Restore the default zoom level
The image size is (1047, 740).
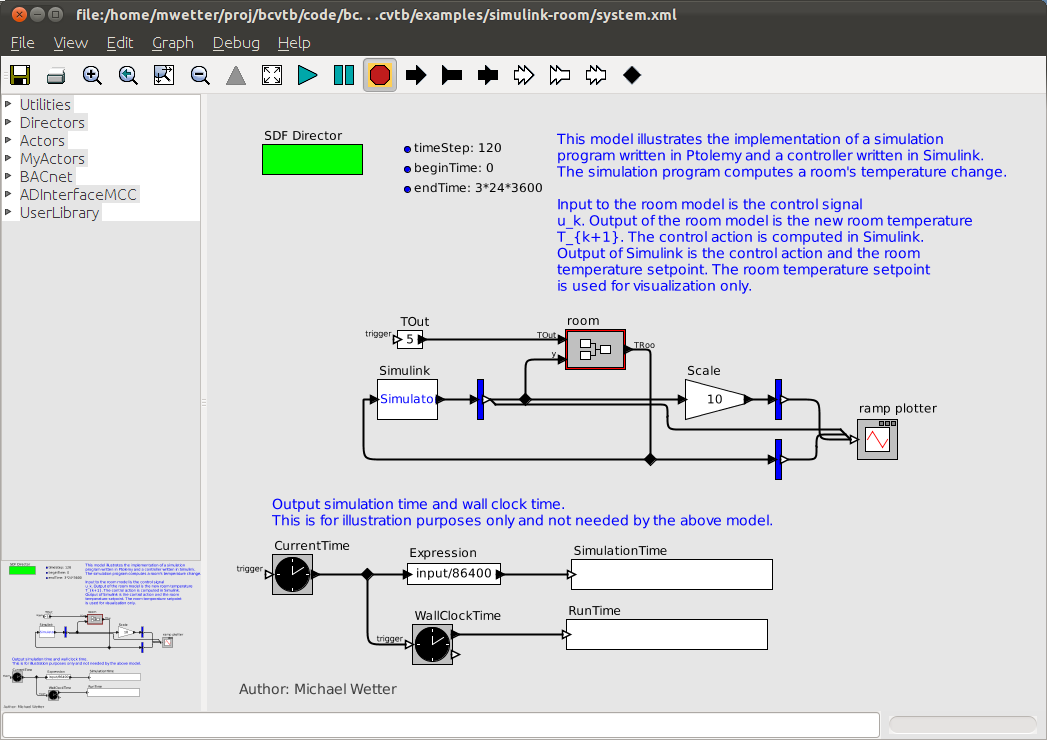coord(127,74)
